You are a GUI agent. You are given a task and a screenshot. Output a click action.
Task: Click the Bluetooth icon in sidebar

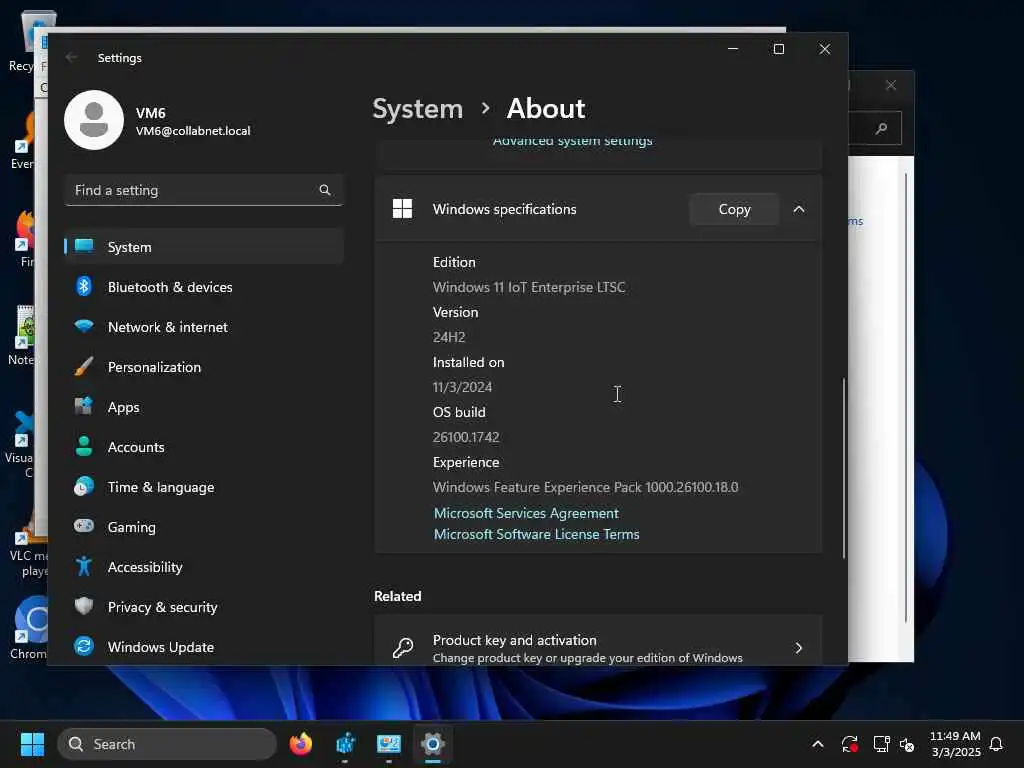pos(84,287)
